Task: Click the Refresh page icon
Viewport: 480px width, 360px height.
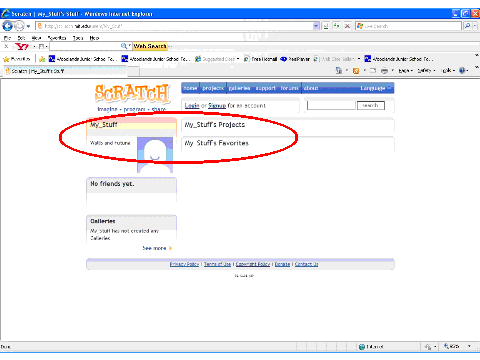Action: click(337, 26)
